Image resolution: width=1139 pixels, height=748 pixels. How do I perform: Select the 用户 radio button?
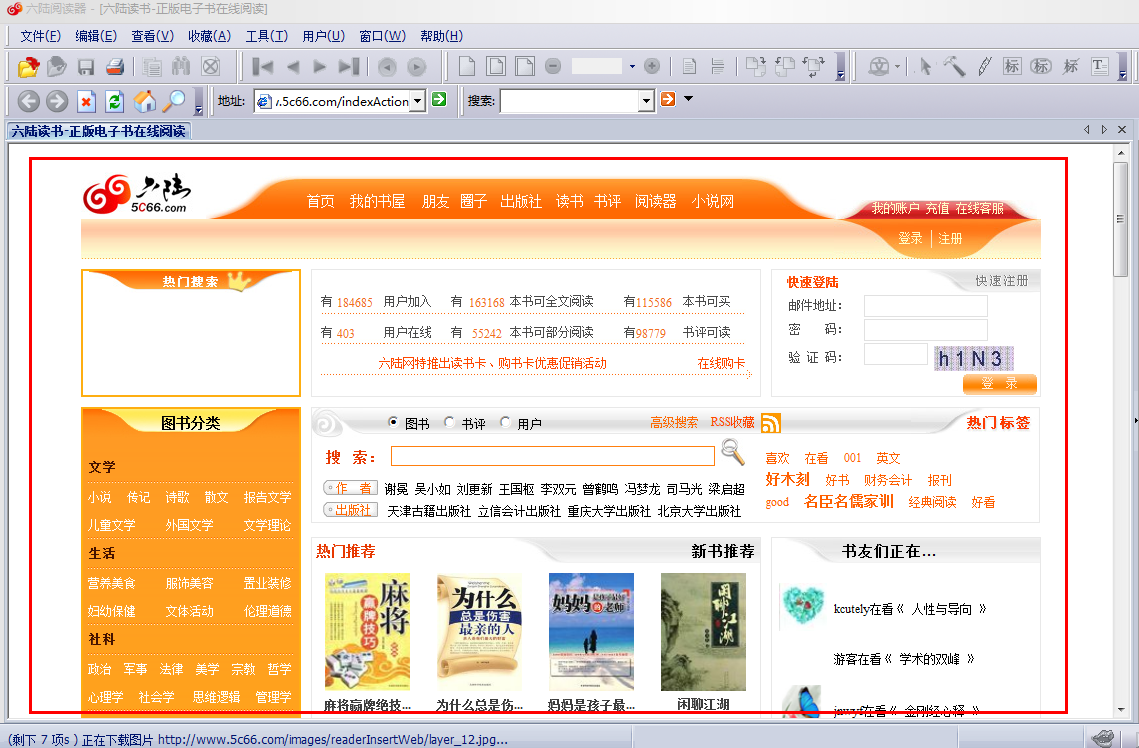point(505,423)
